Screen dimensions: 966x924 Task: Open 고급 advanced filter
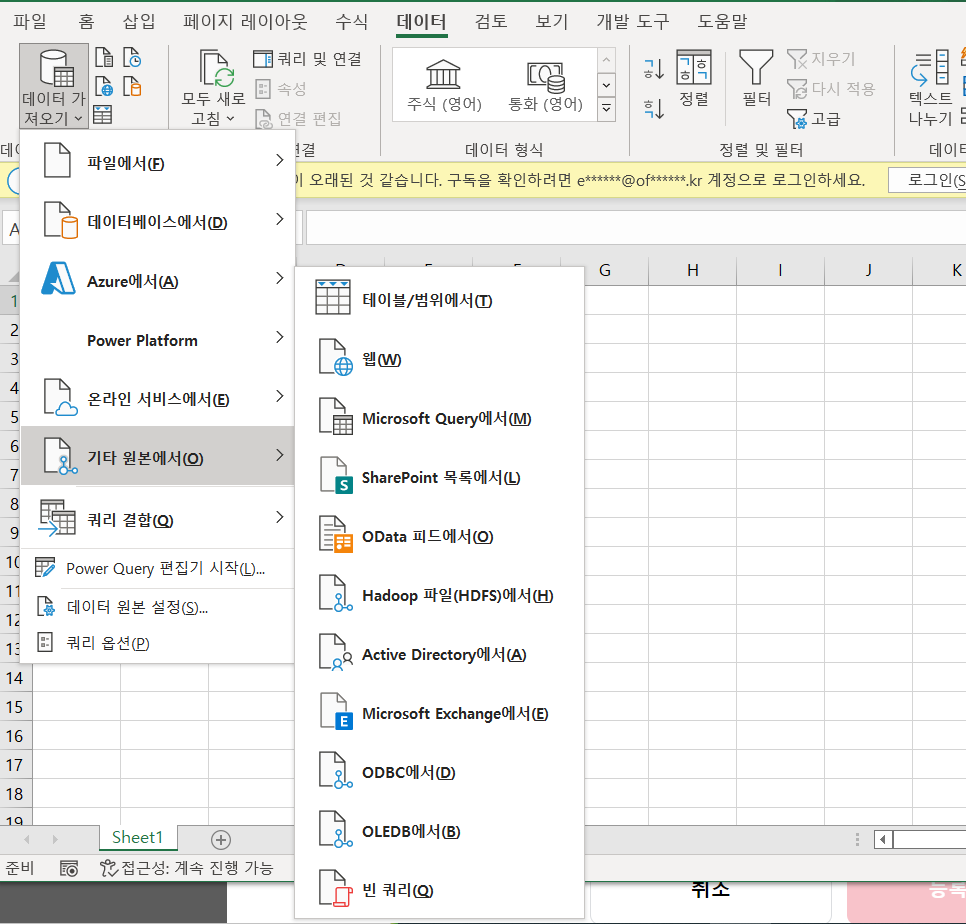tap(813, 118)
